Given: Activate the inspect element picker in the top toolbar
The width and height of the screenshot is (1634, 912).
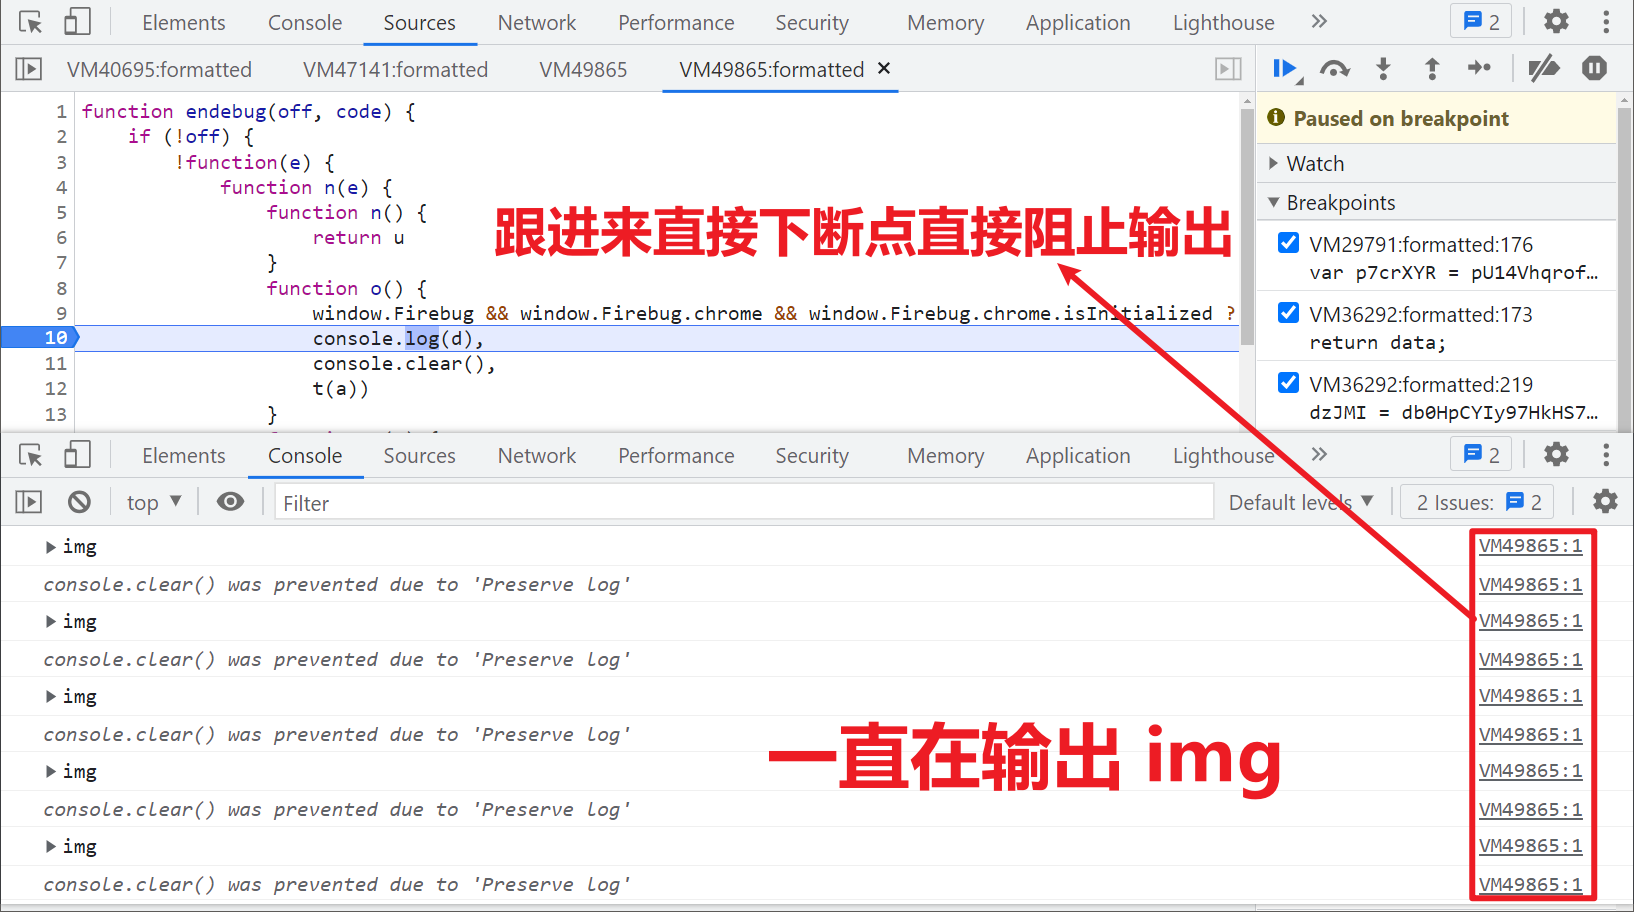Looking at the screenshot, I should click(x=31, y=22).
